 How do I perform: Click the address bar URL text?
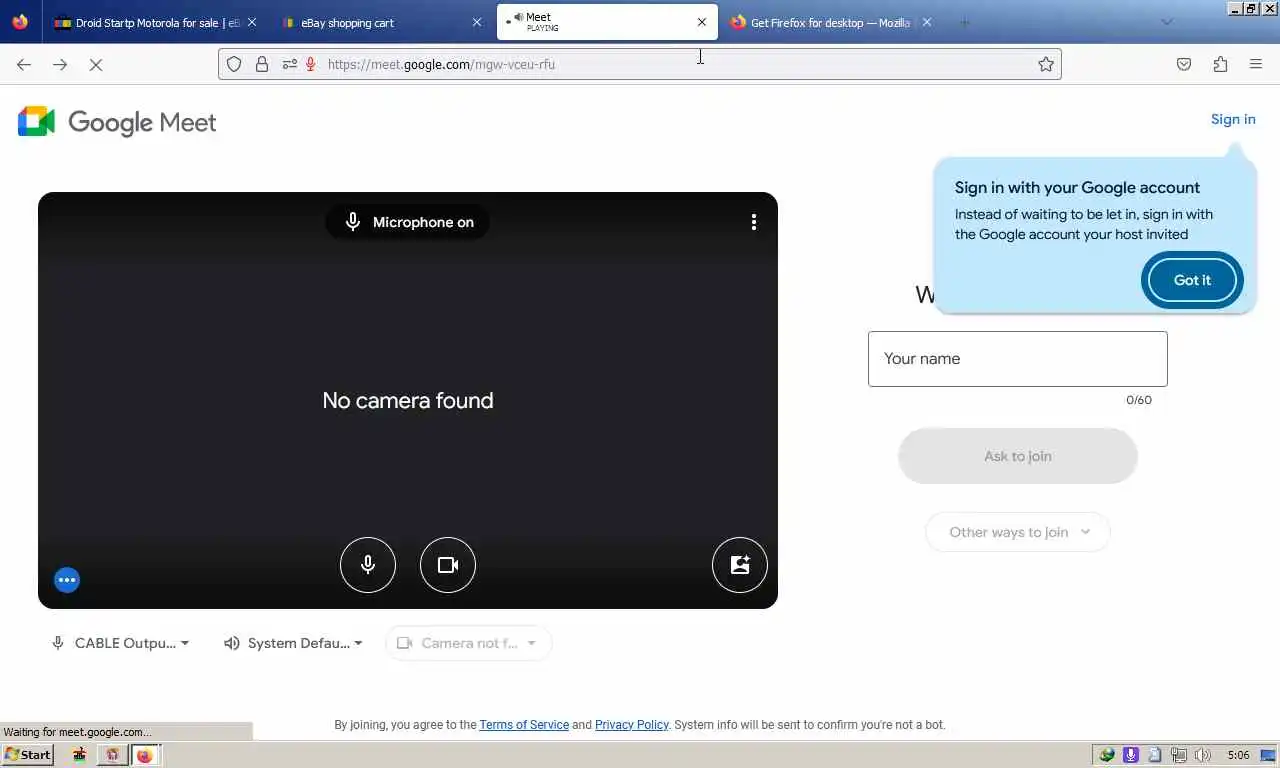click(441, 64)
